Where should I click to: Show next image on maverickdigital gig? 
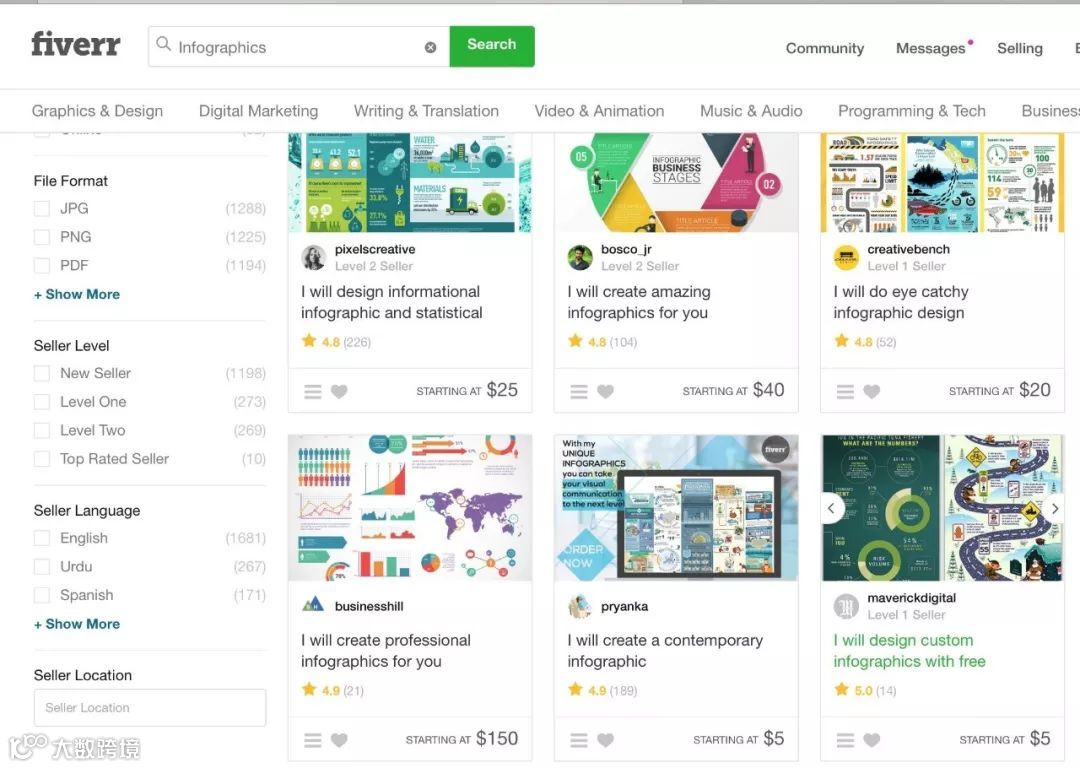pos(1054,508)
